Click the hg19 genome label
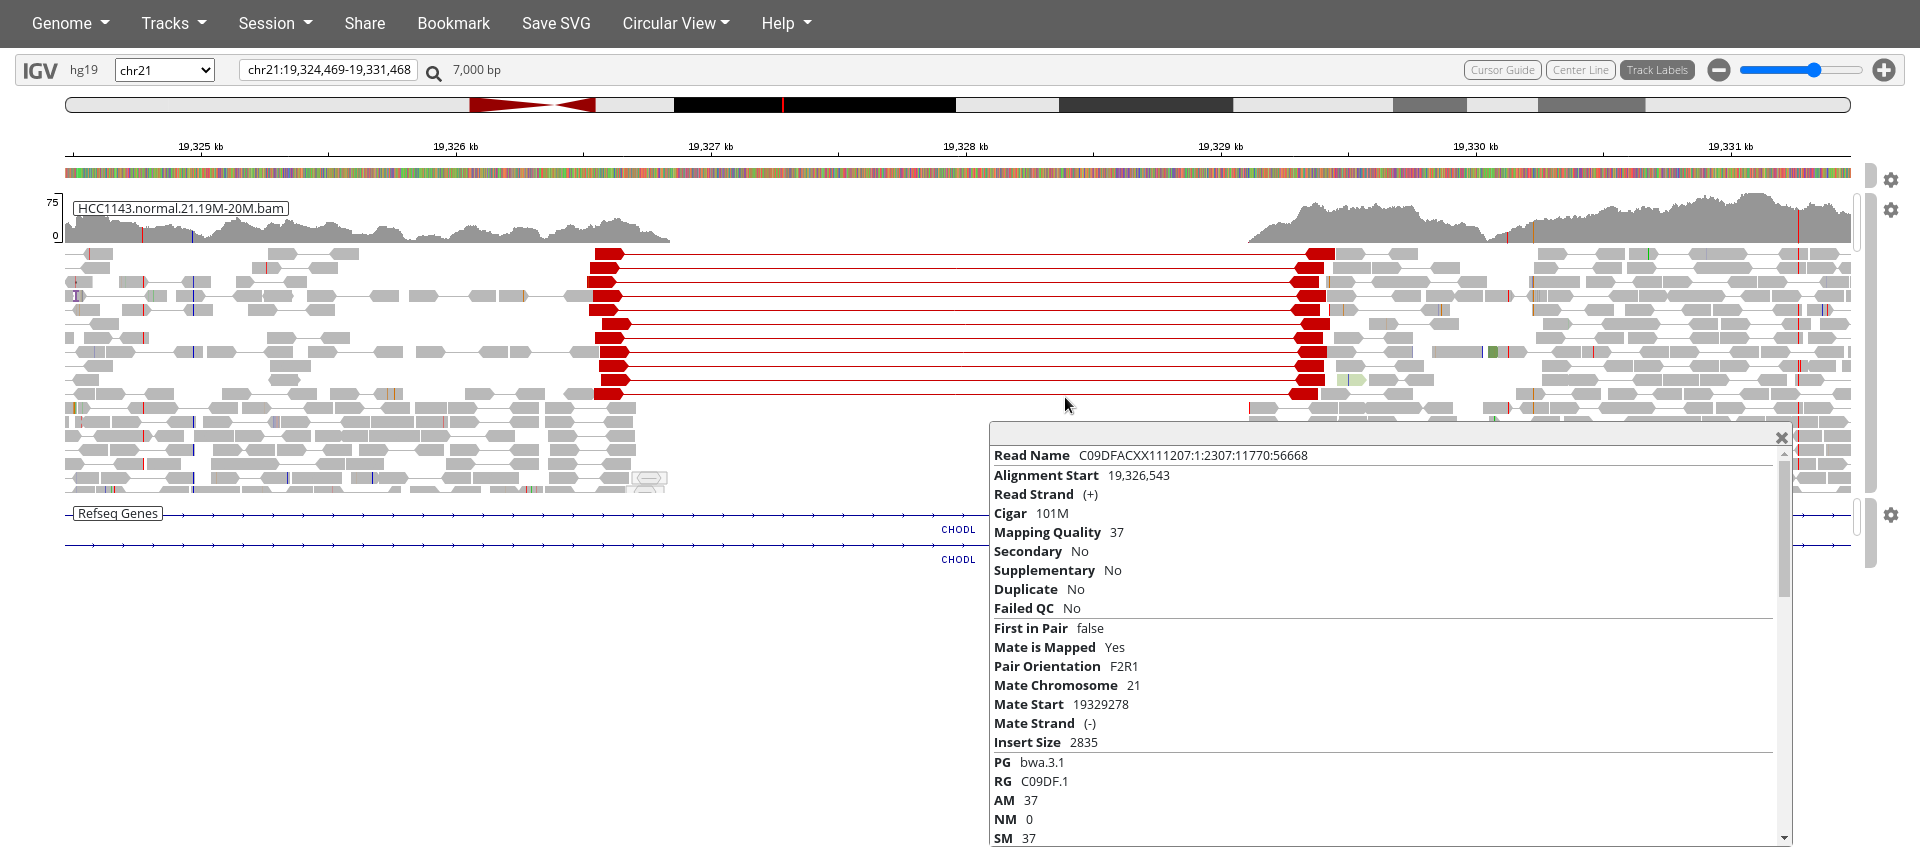The width and height of the screenshot is (1920, 847). pos(84,70)
